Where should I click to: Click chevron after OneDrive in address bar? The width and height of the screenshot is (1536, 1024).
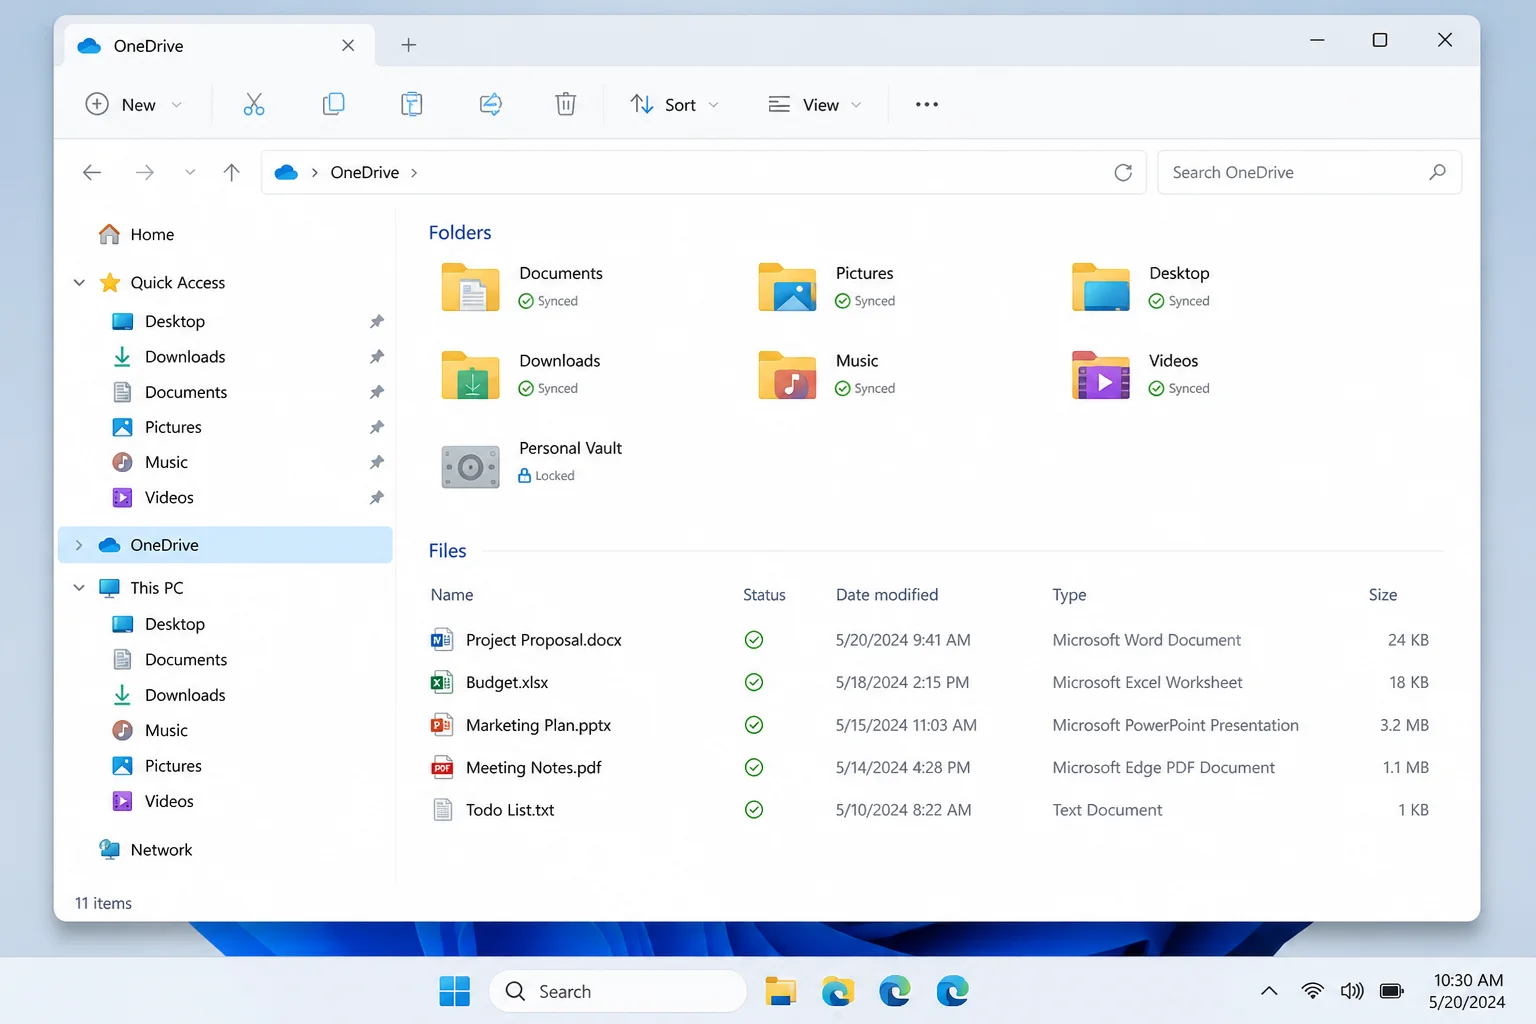pos(414,173)
